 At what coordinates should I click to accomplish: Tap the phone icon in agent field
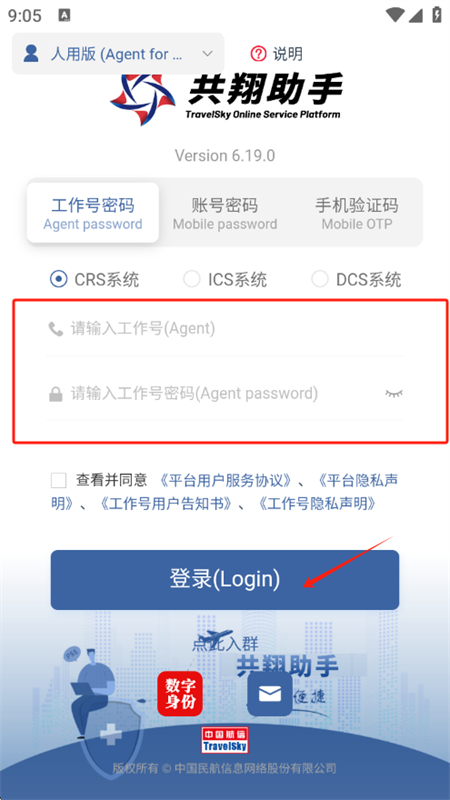coord(56,329)
